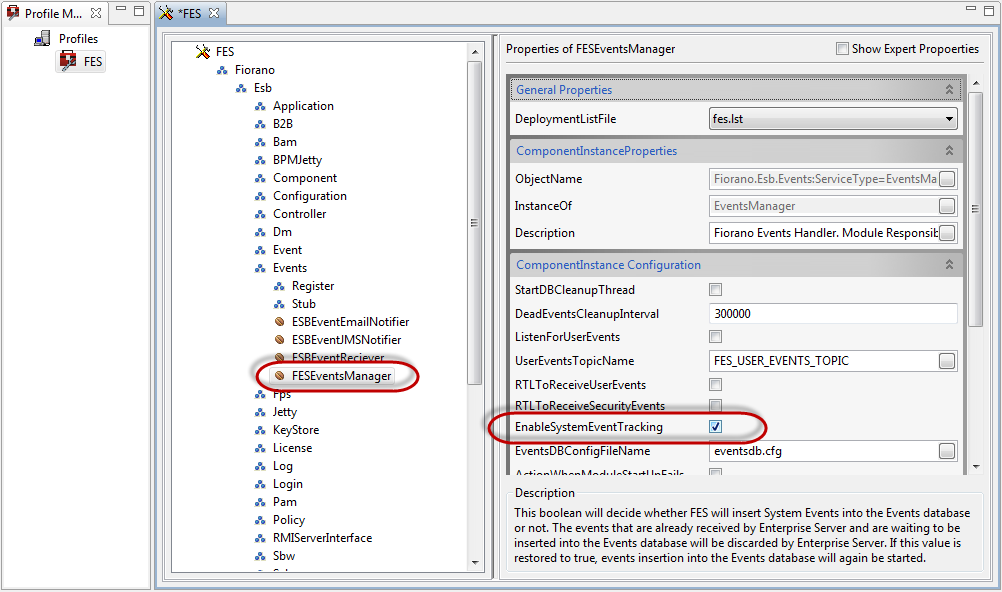Image resolution: width=1002 pixels, height=592 pixels.
Task: Click the UserEventsTopicName text field
Action: (x=823, y=361)
